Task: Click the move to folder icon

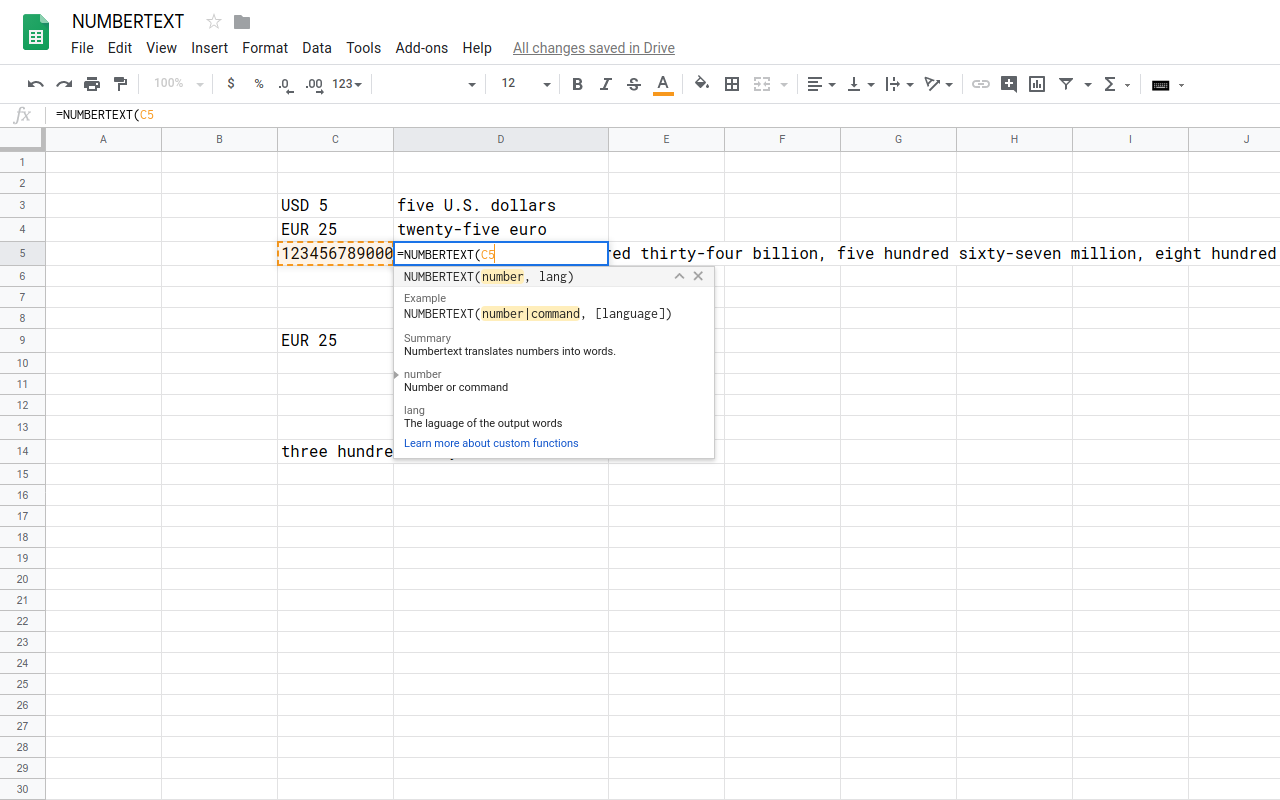Action: coord(242,22)
